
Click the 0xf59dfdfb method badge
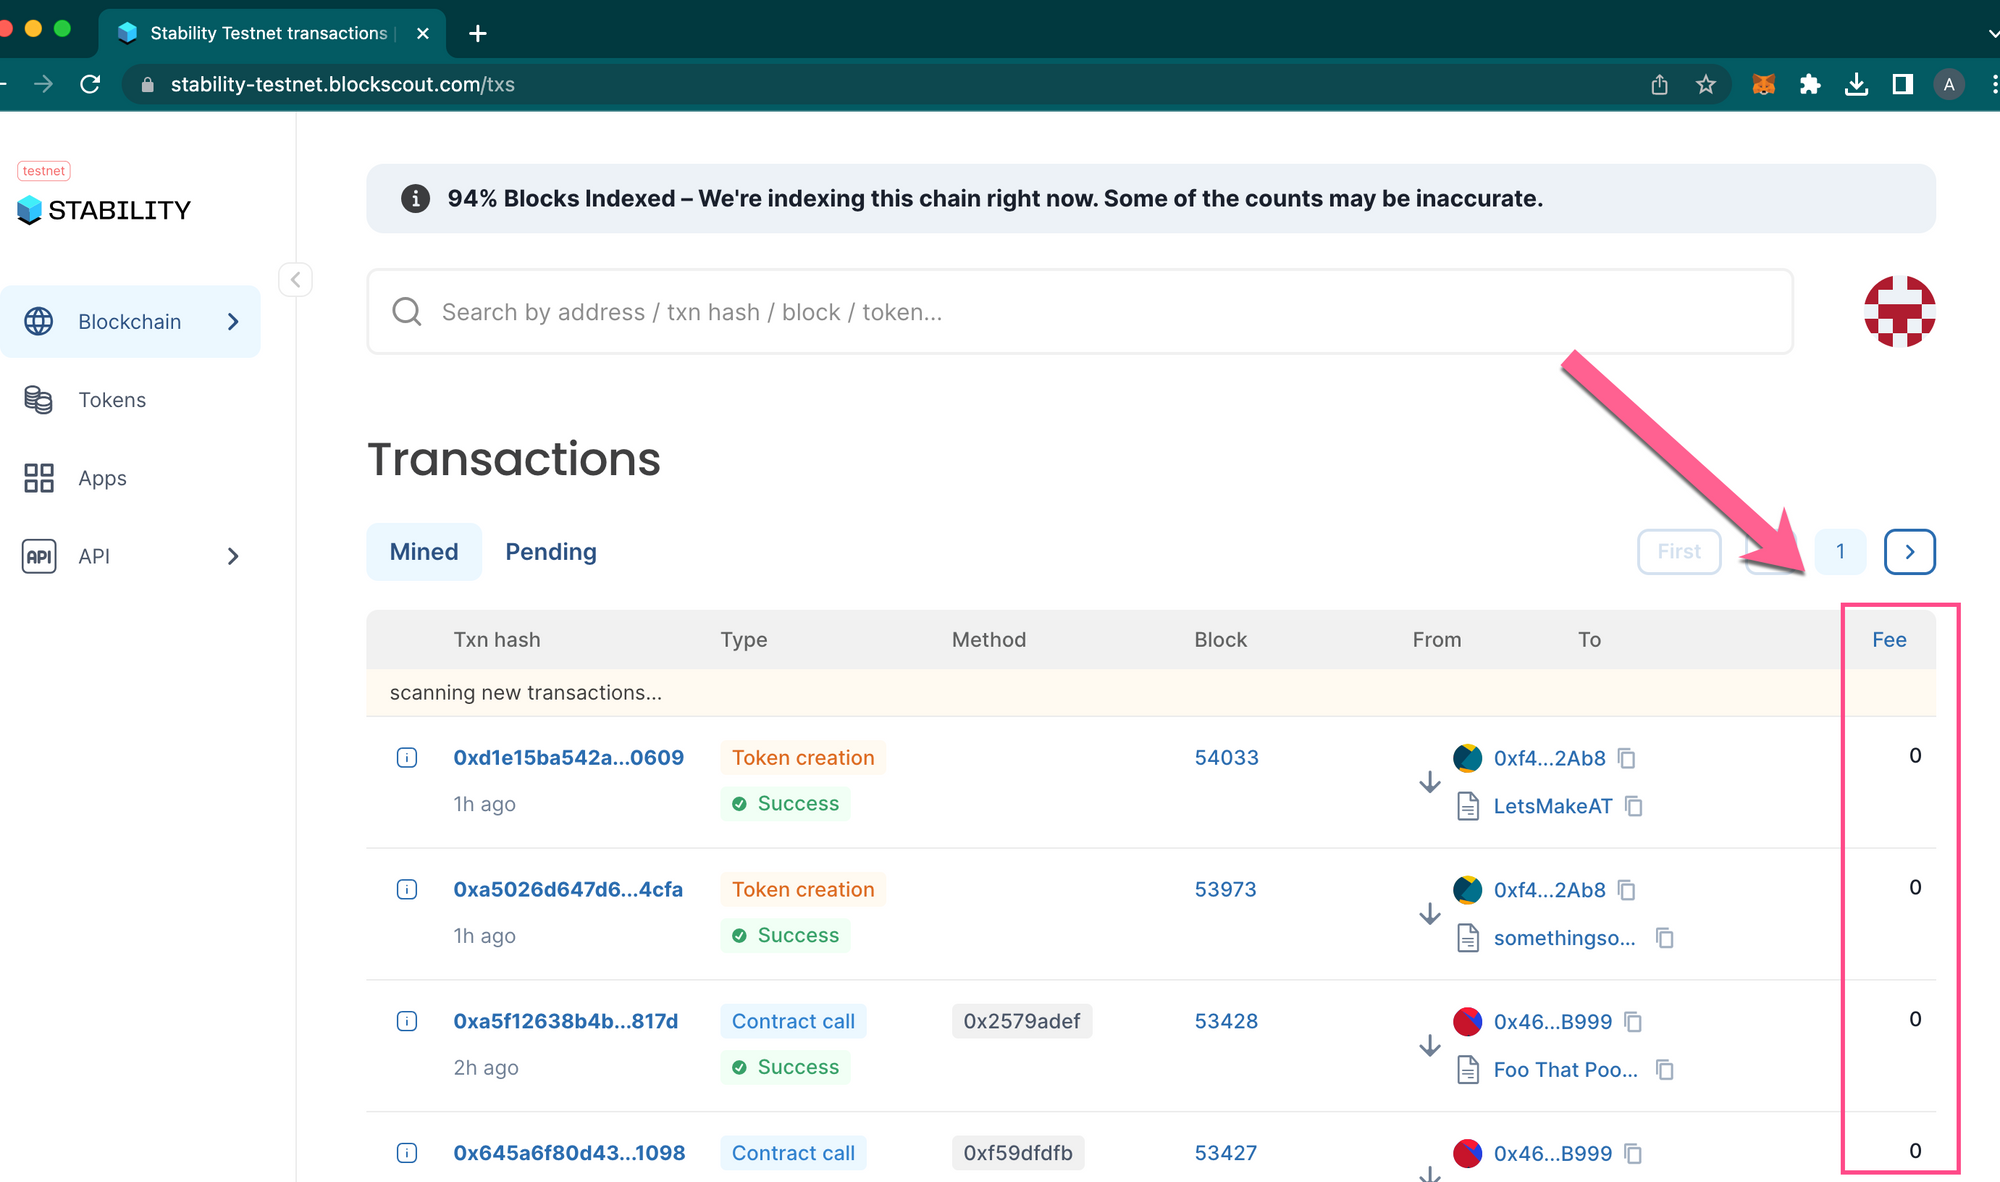point(1018,1153)
